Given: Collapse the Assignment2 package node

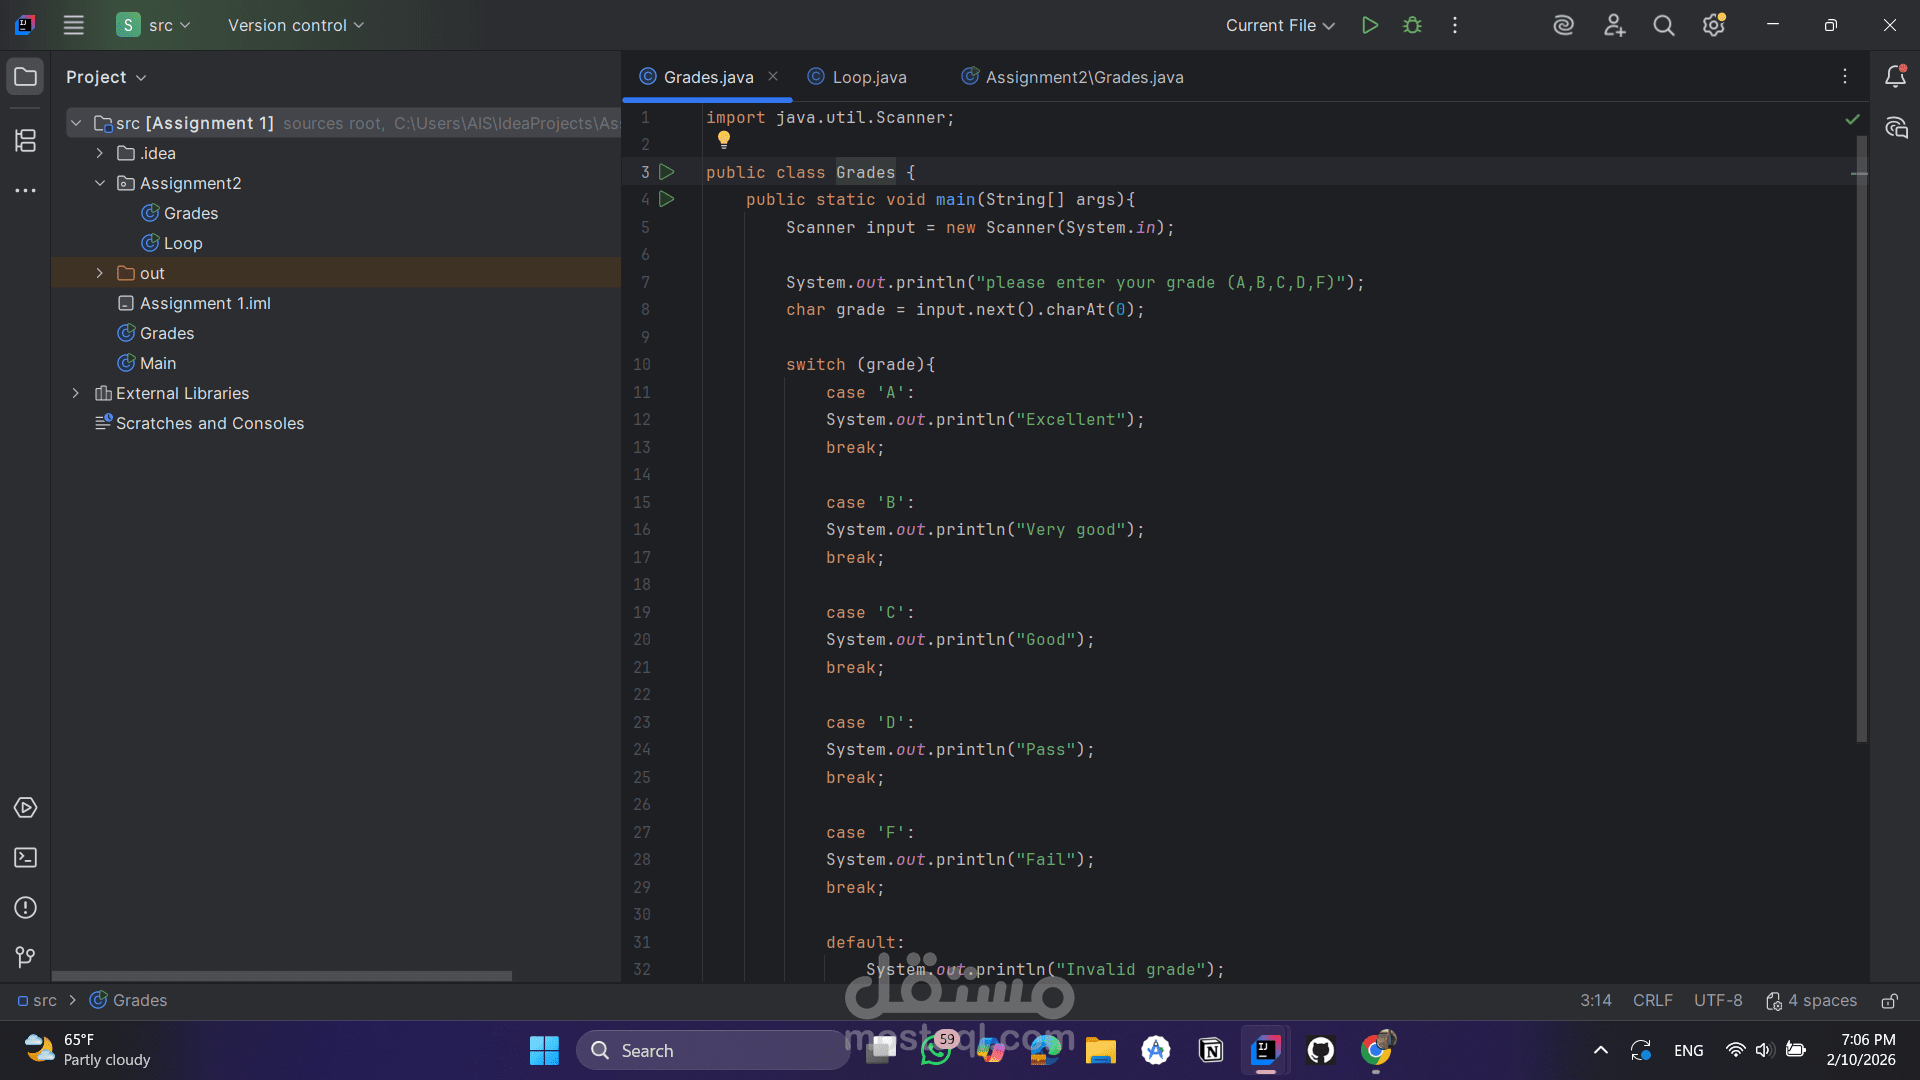Looking at the screenshot, I should (99, 183).
